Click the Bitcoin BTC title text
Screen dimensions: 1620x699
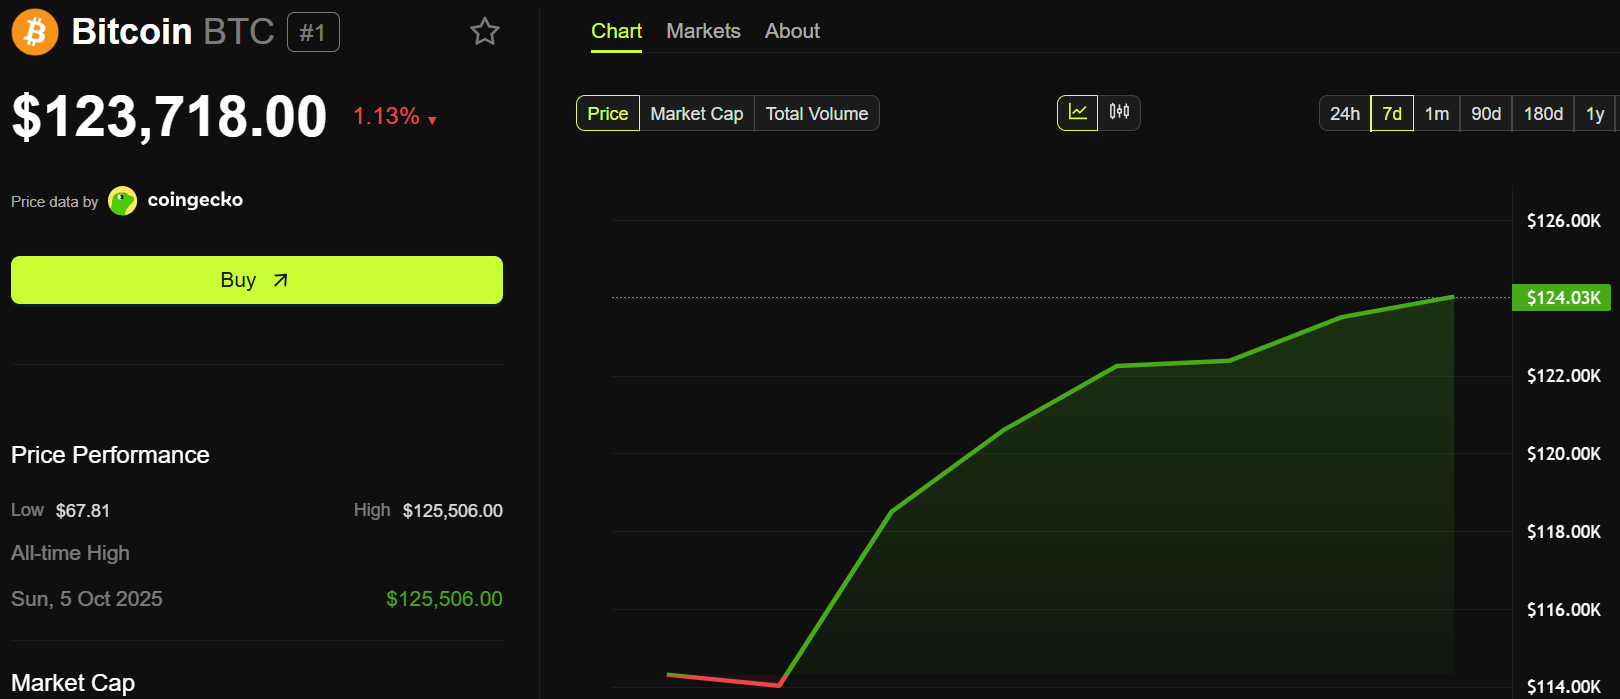click(x=173, y=32)
